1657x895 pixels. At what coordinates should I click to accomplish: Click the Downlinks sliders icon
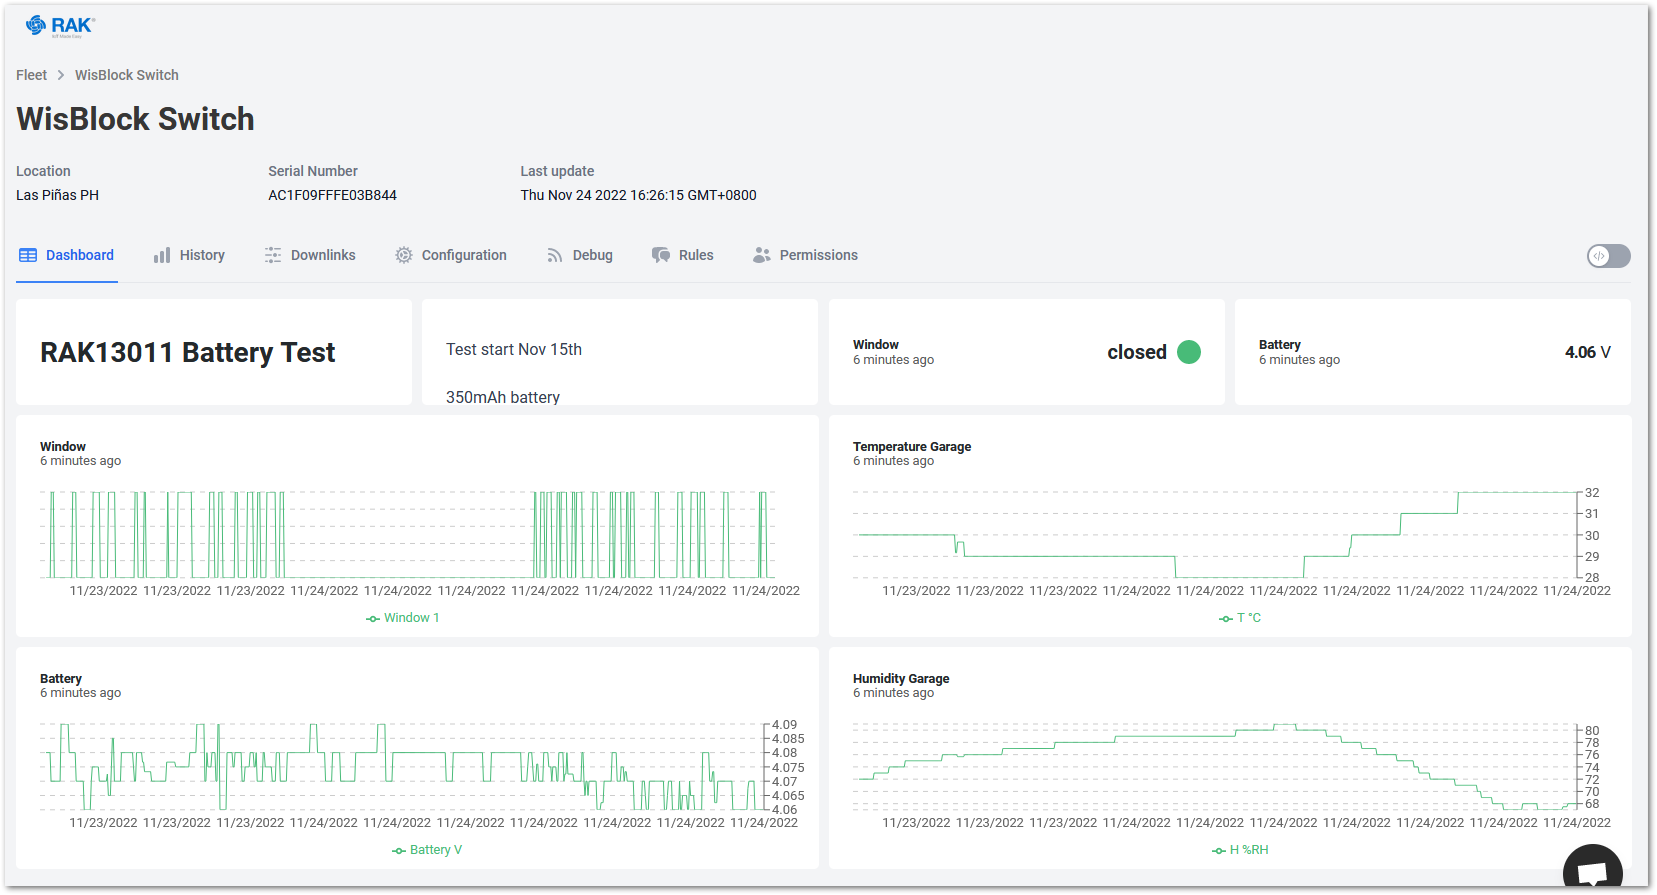(273, 255)
